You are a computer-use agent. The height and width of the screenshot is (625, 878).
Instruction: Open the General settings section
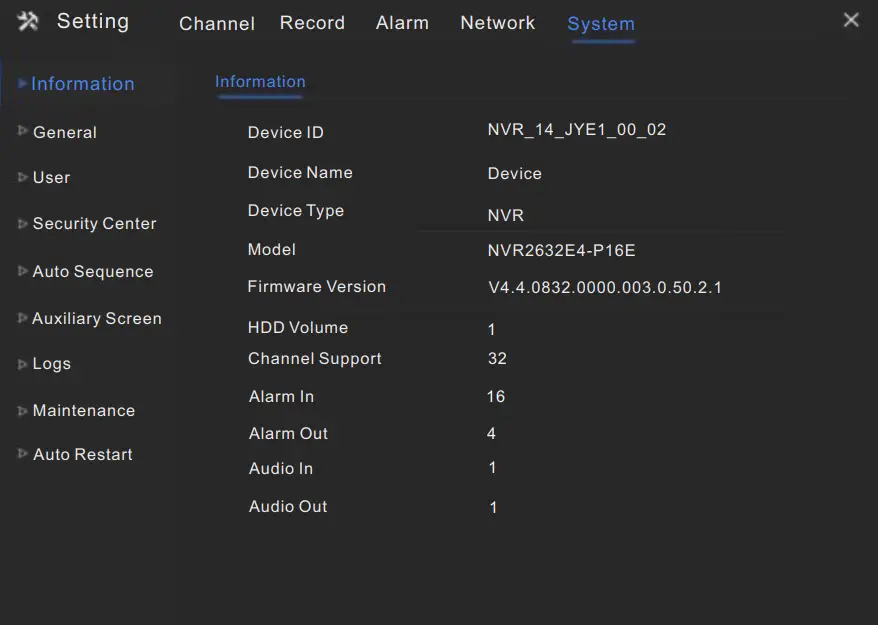click(x=65, y=132)
